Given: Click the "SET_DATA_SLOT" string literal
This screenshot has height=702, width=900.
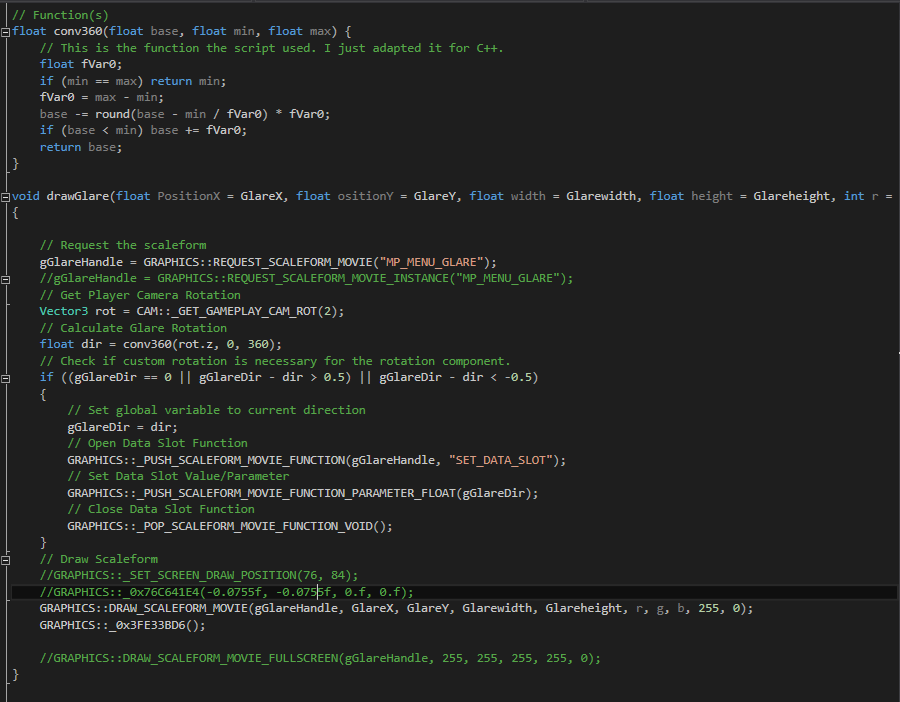Looking at the screenshot, I should [x=507, y=460].
